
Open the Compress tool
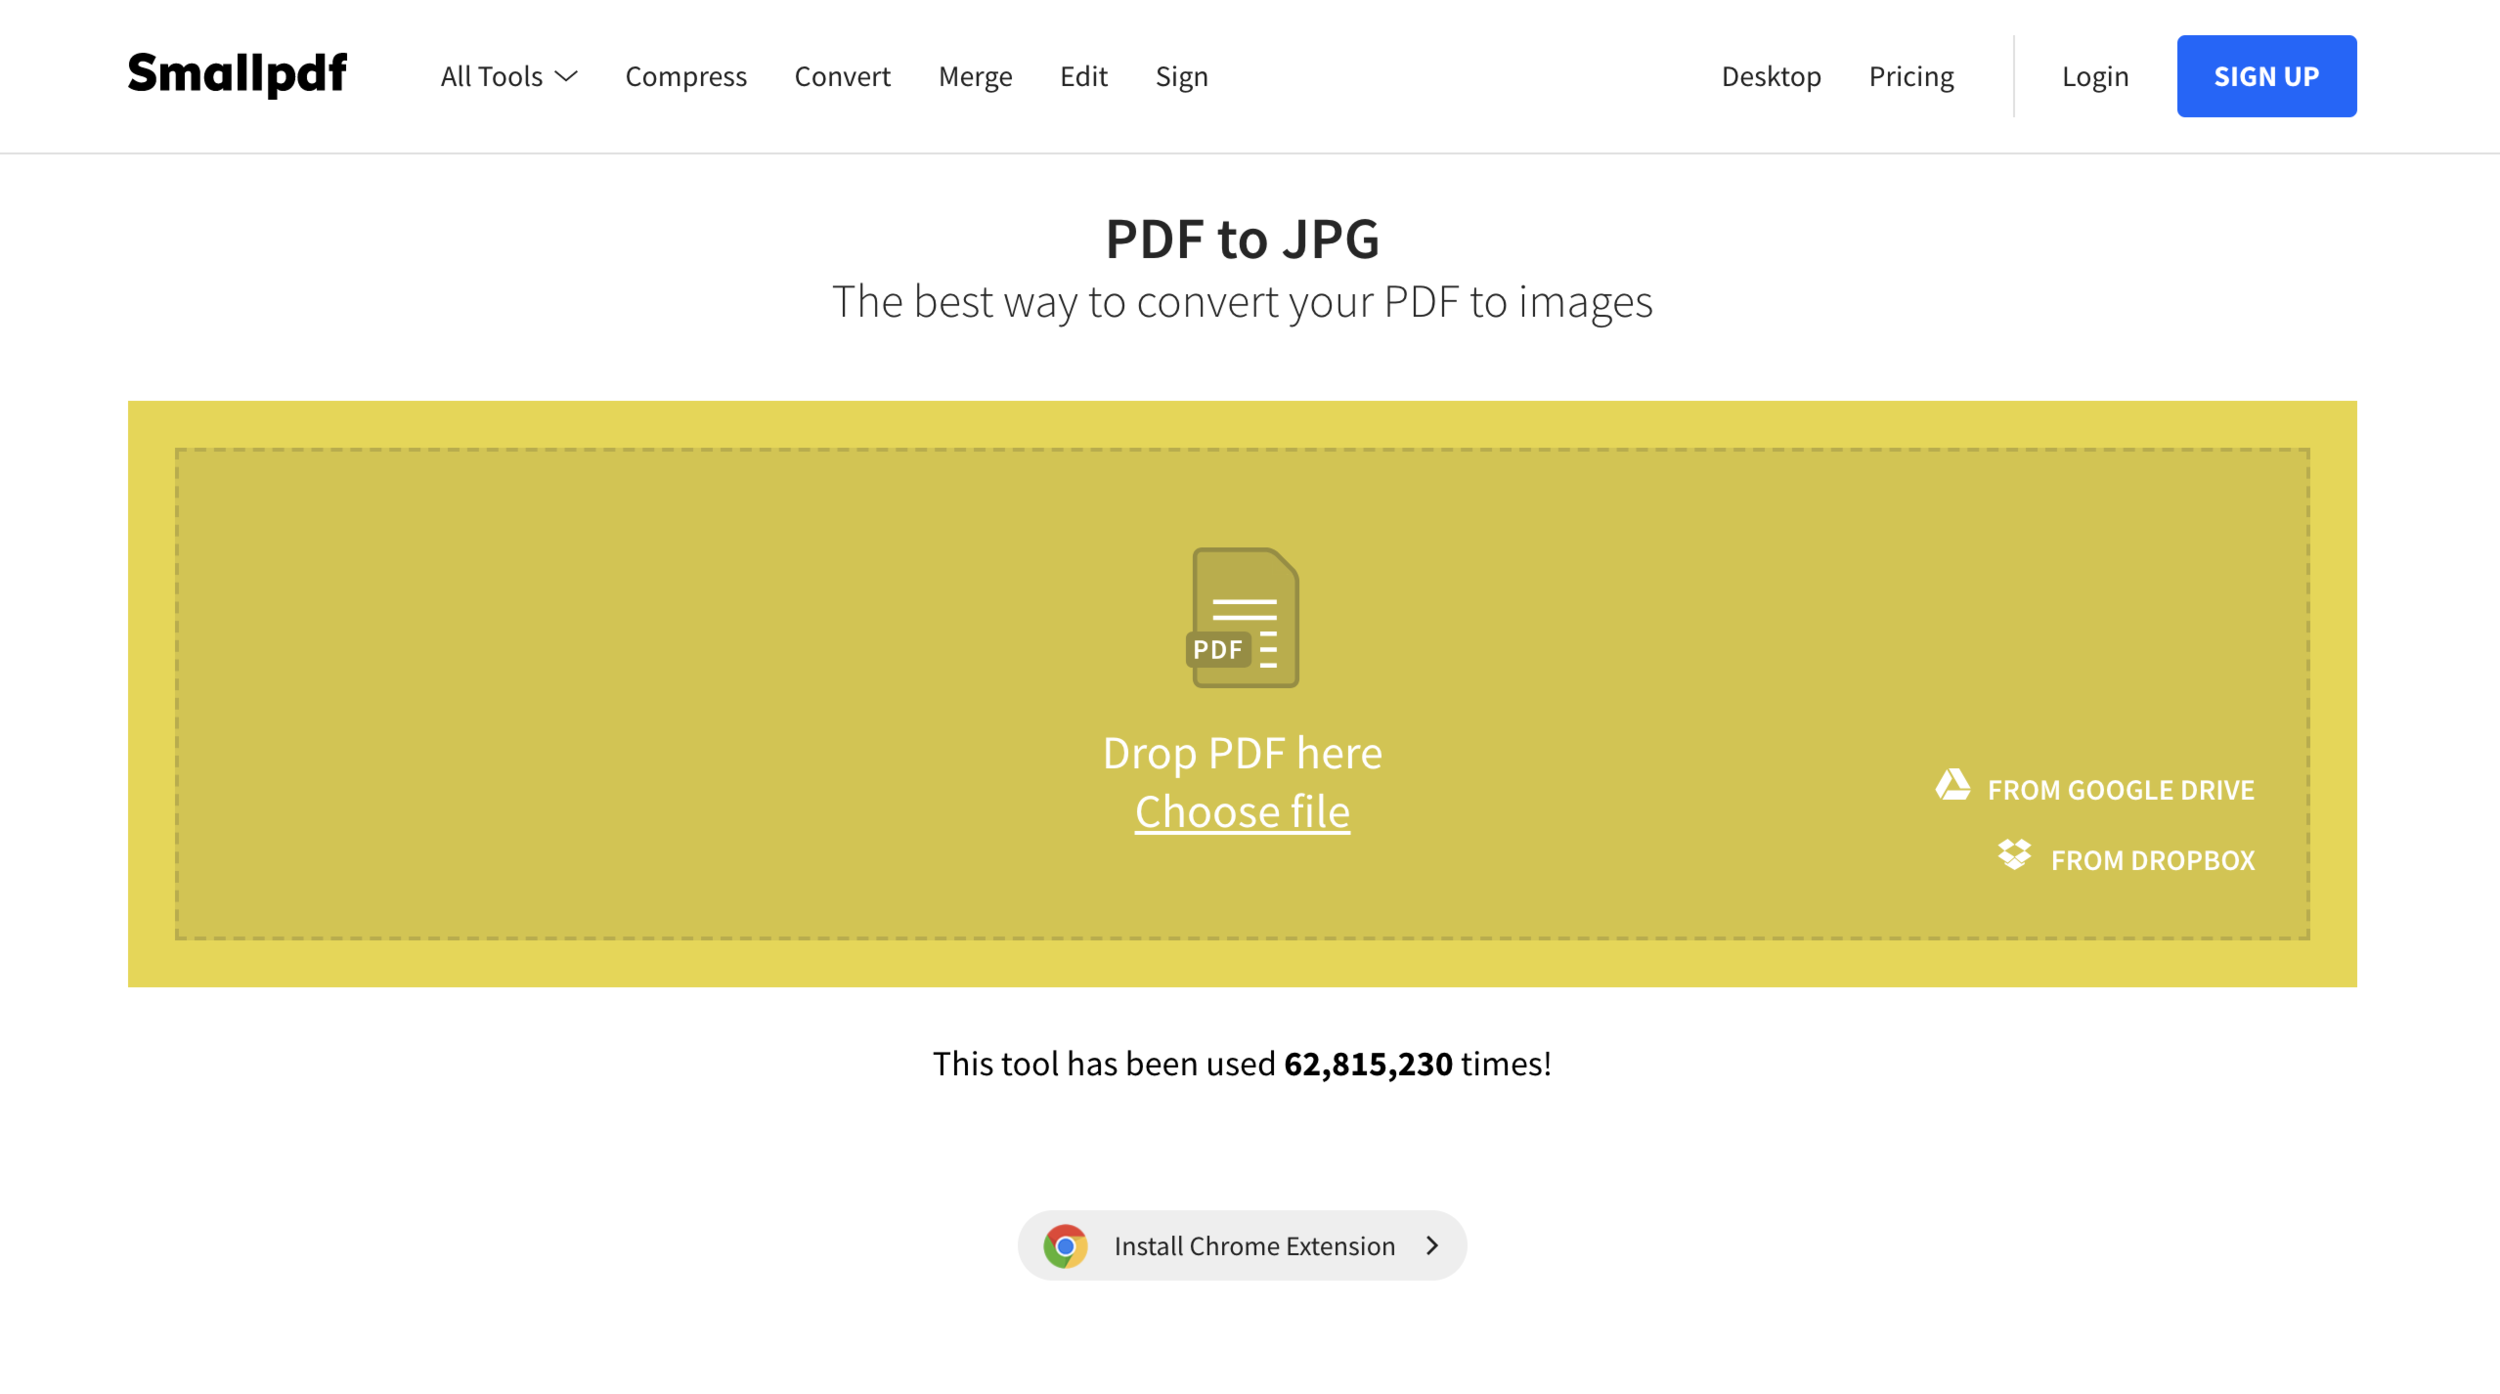tap(686, 77)
